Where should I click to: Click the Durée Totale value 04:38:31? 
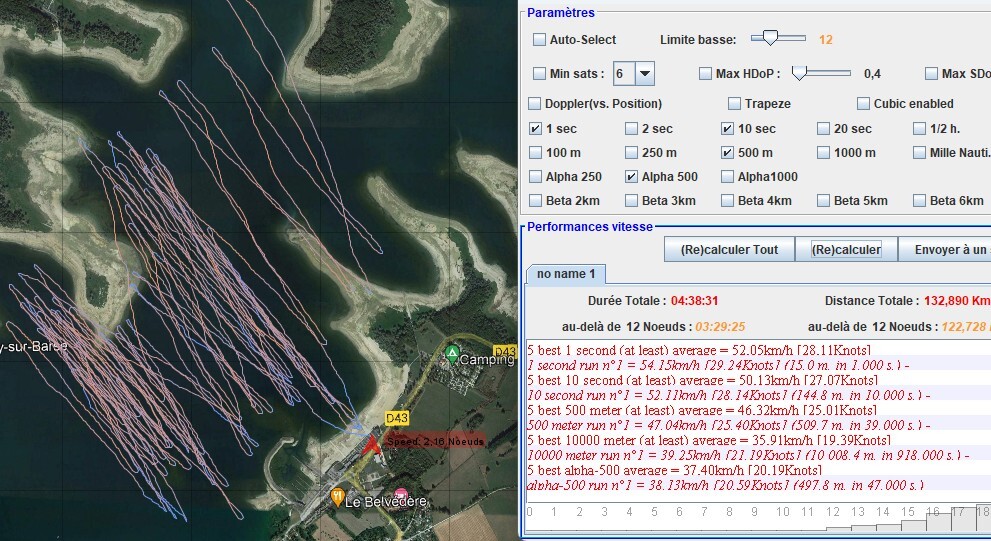coord(695,301)
